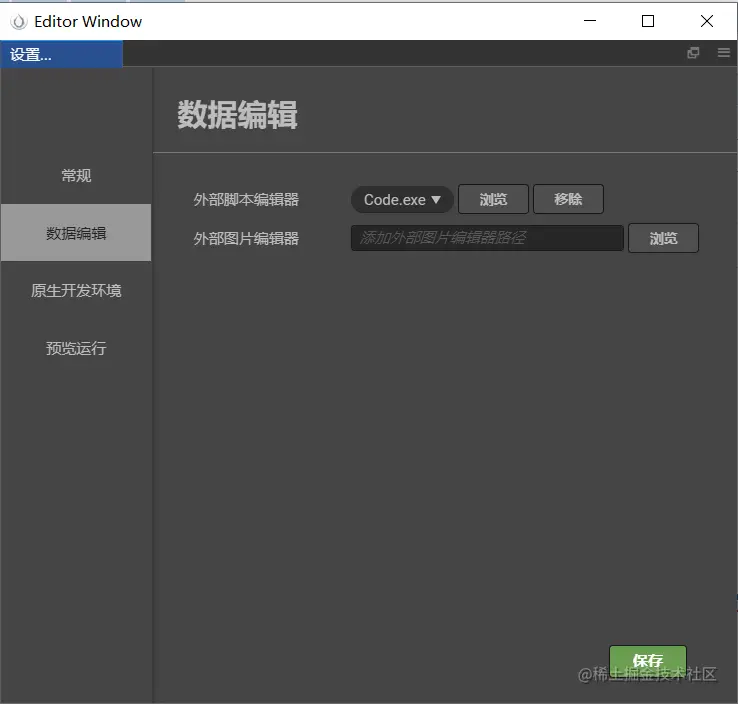Screen dimensions: 738x704
Task: Maximize the Editor Window
Action: pyautogui.click(x=648, y=21)
